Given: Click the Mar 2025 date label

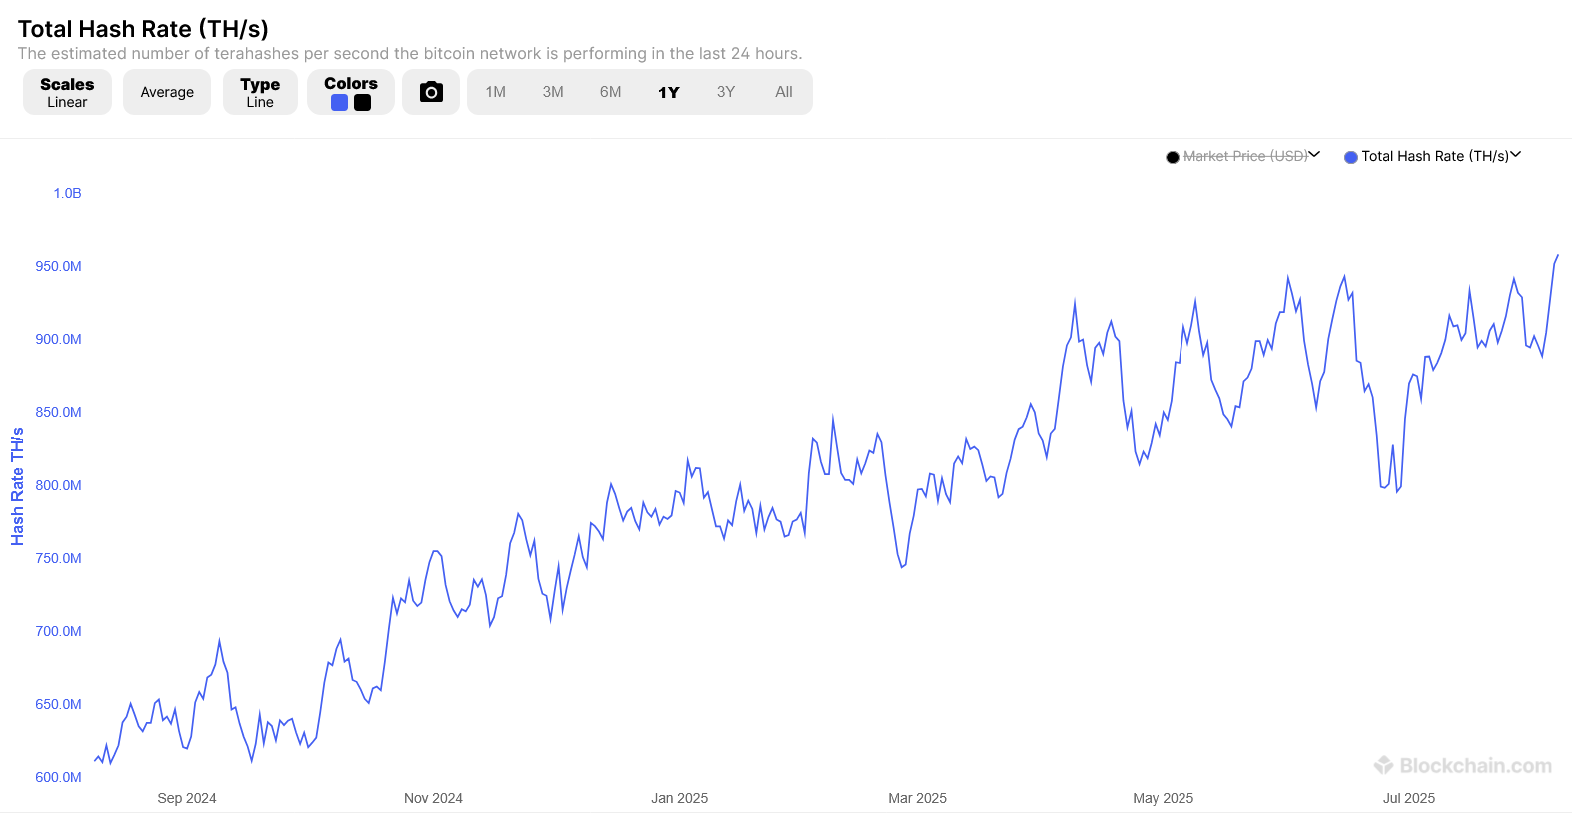Looking at the screenshot, I should 918,798.
